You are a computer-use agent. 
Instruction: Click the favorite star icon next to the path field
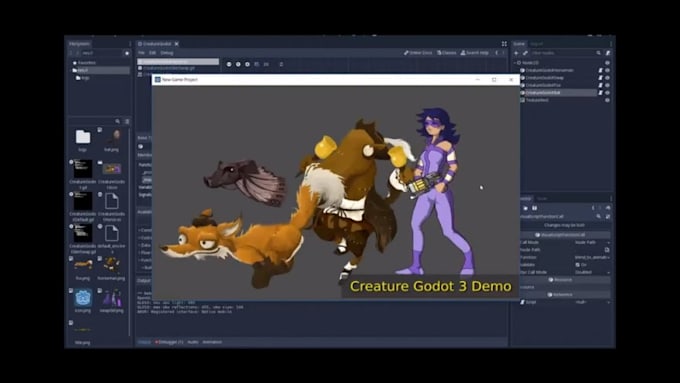coord(127,53)
